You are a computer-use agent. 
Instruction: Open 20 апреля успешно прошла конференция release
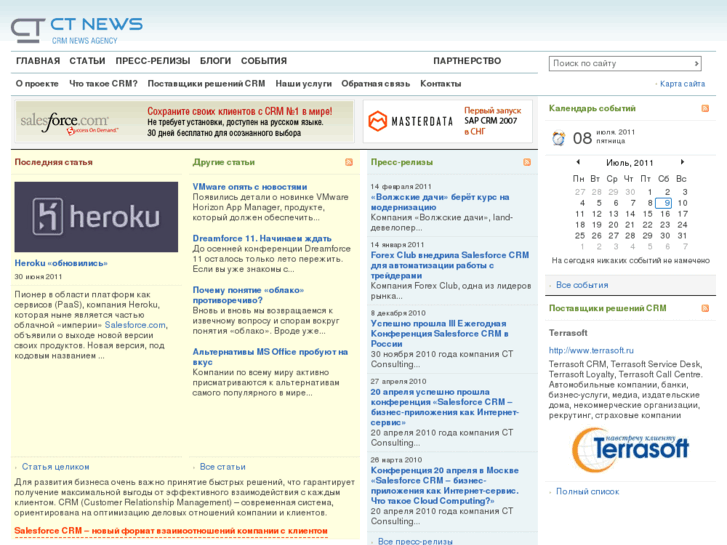pyautogui.click(x=444, y=407)
